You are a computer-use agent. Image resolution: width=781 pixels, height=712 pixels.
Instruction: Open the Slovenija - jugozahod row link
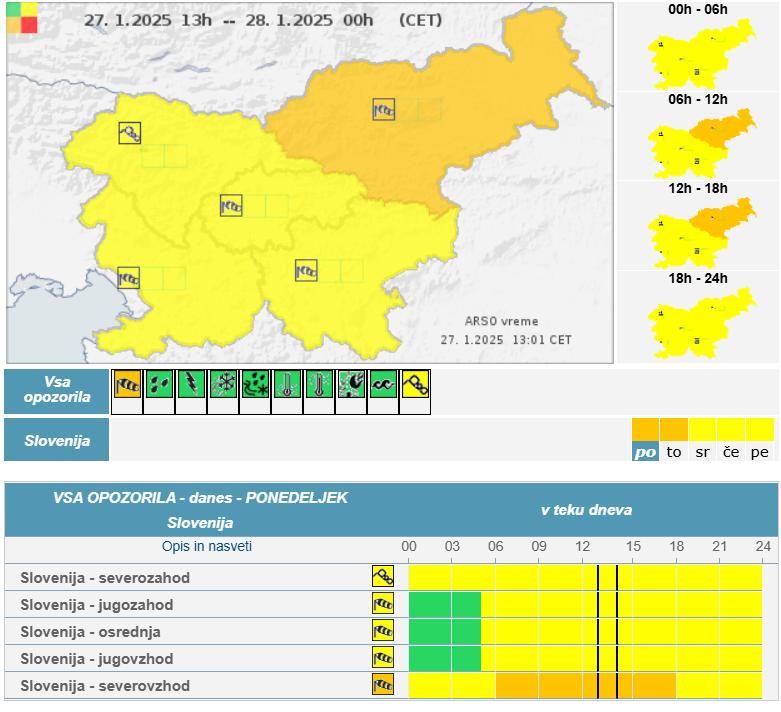pyautogui.click(x=96, y=605)
